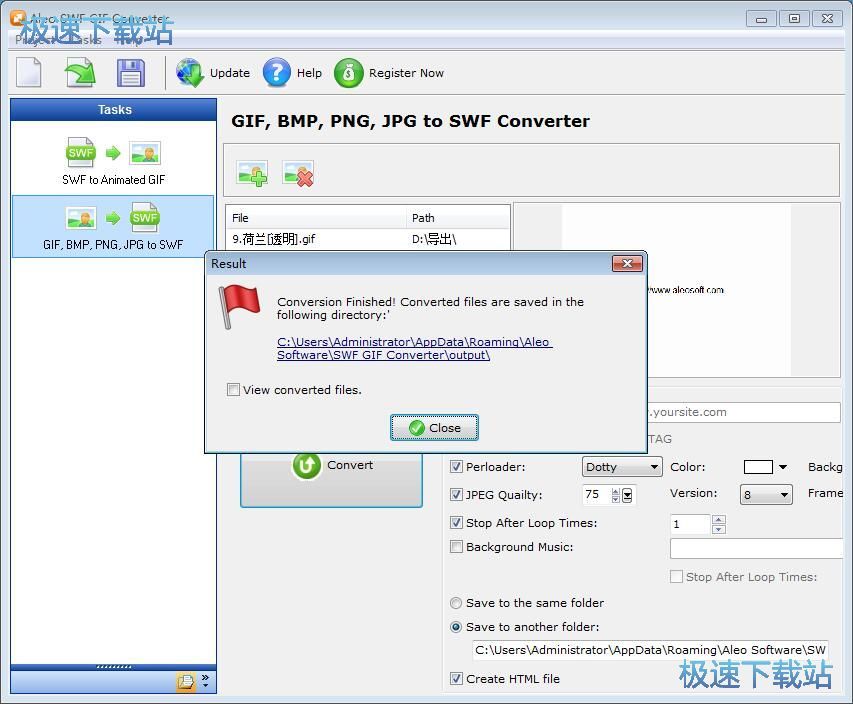Click the Add image file icon
The image size is (853, 704).
click(x=252, y=173)
